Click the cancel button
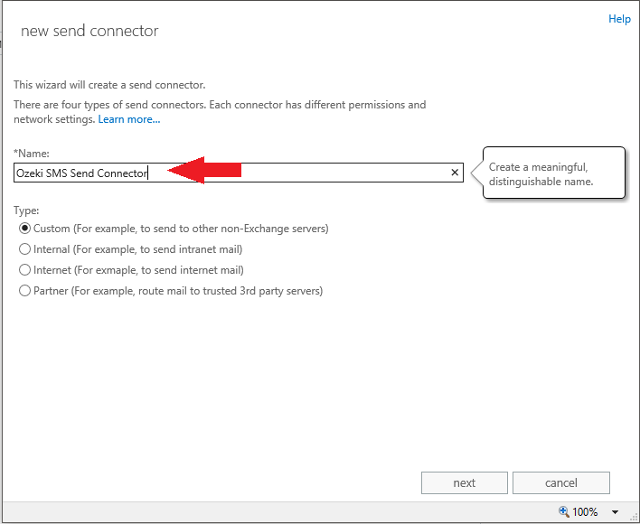The width and height of the screenshot is (640, 524). (x=561, y=483)
